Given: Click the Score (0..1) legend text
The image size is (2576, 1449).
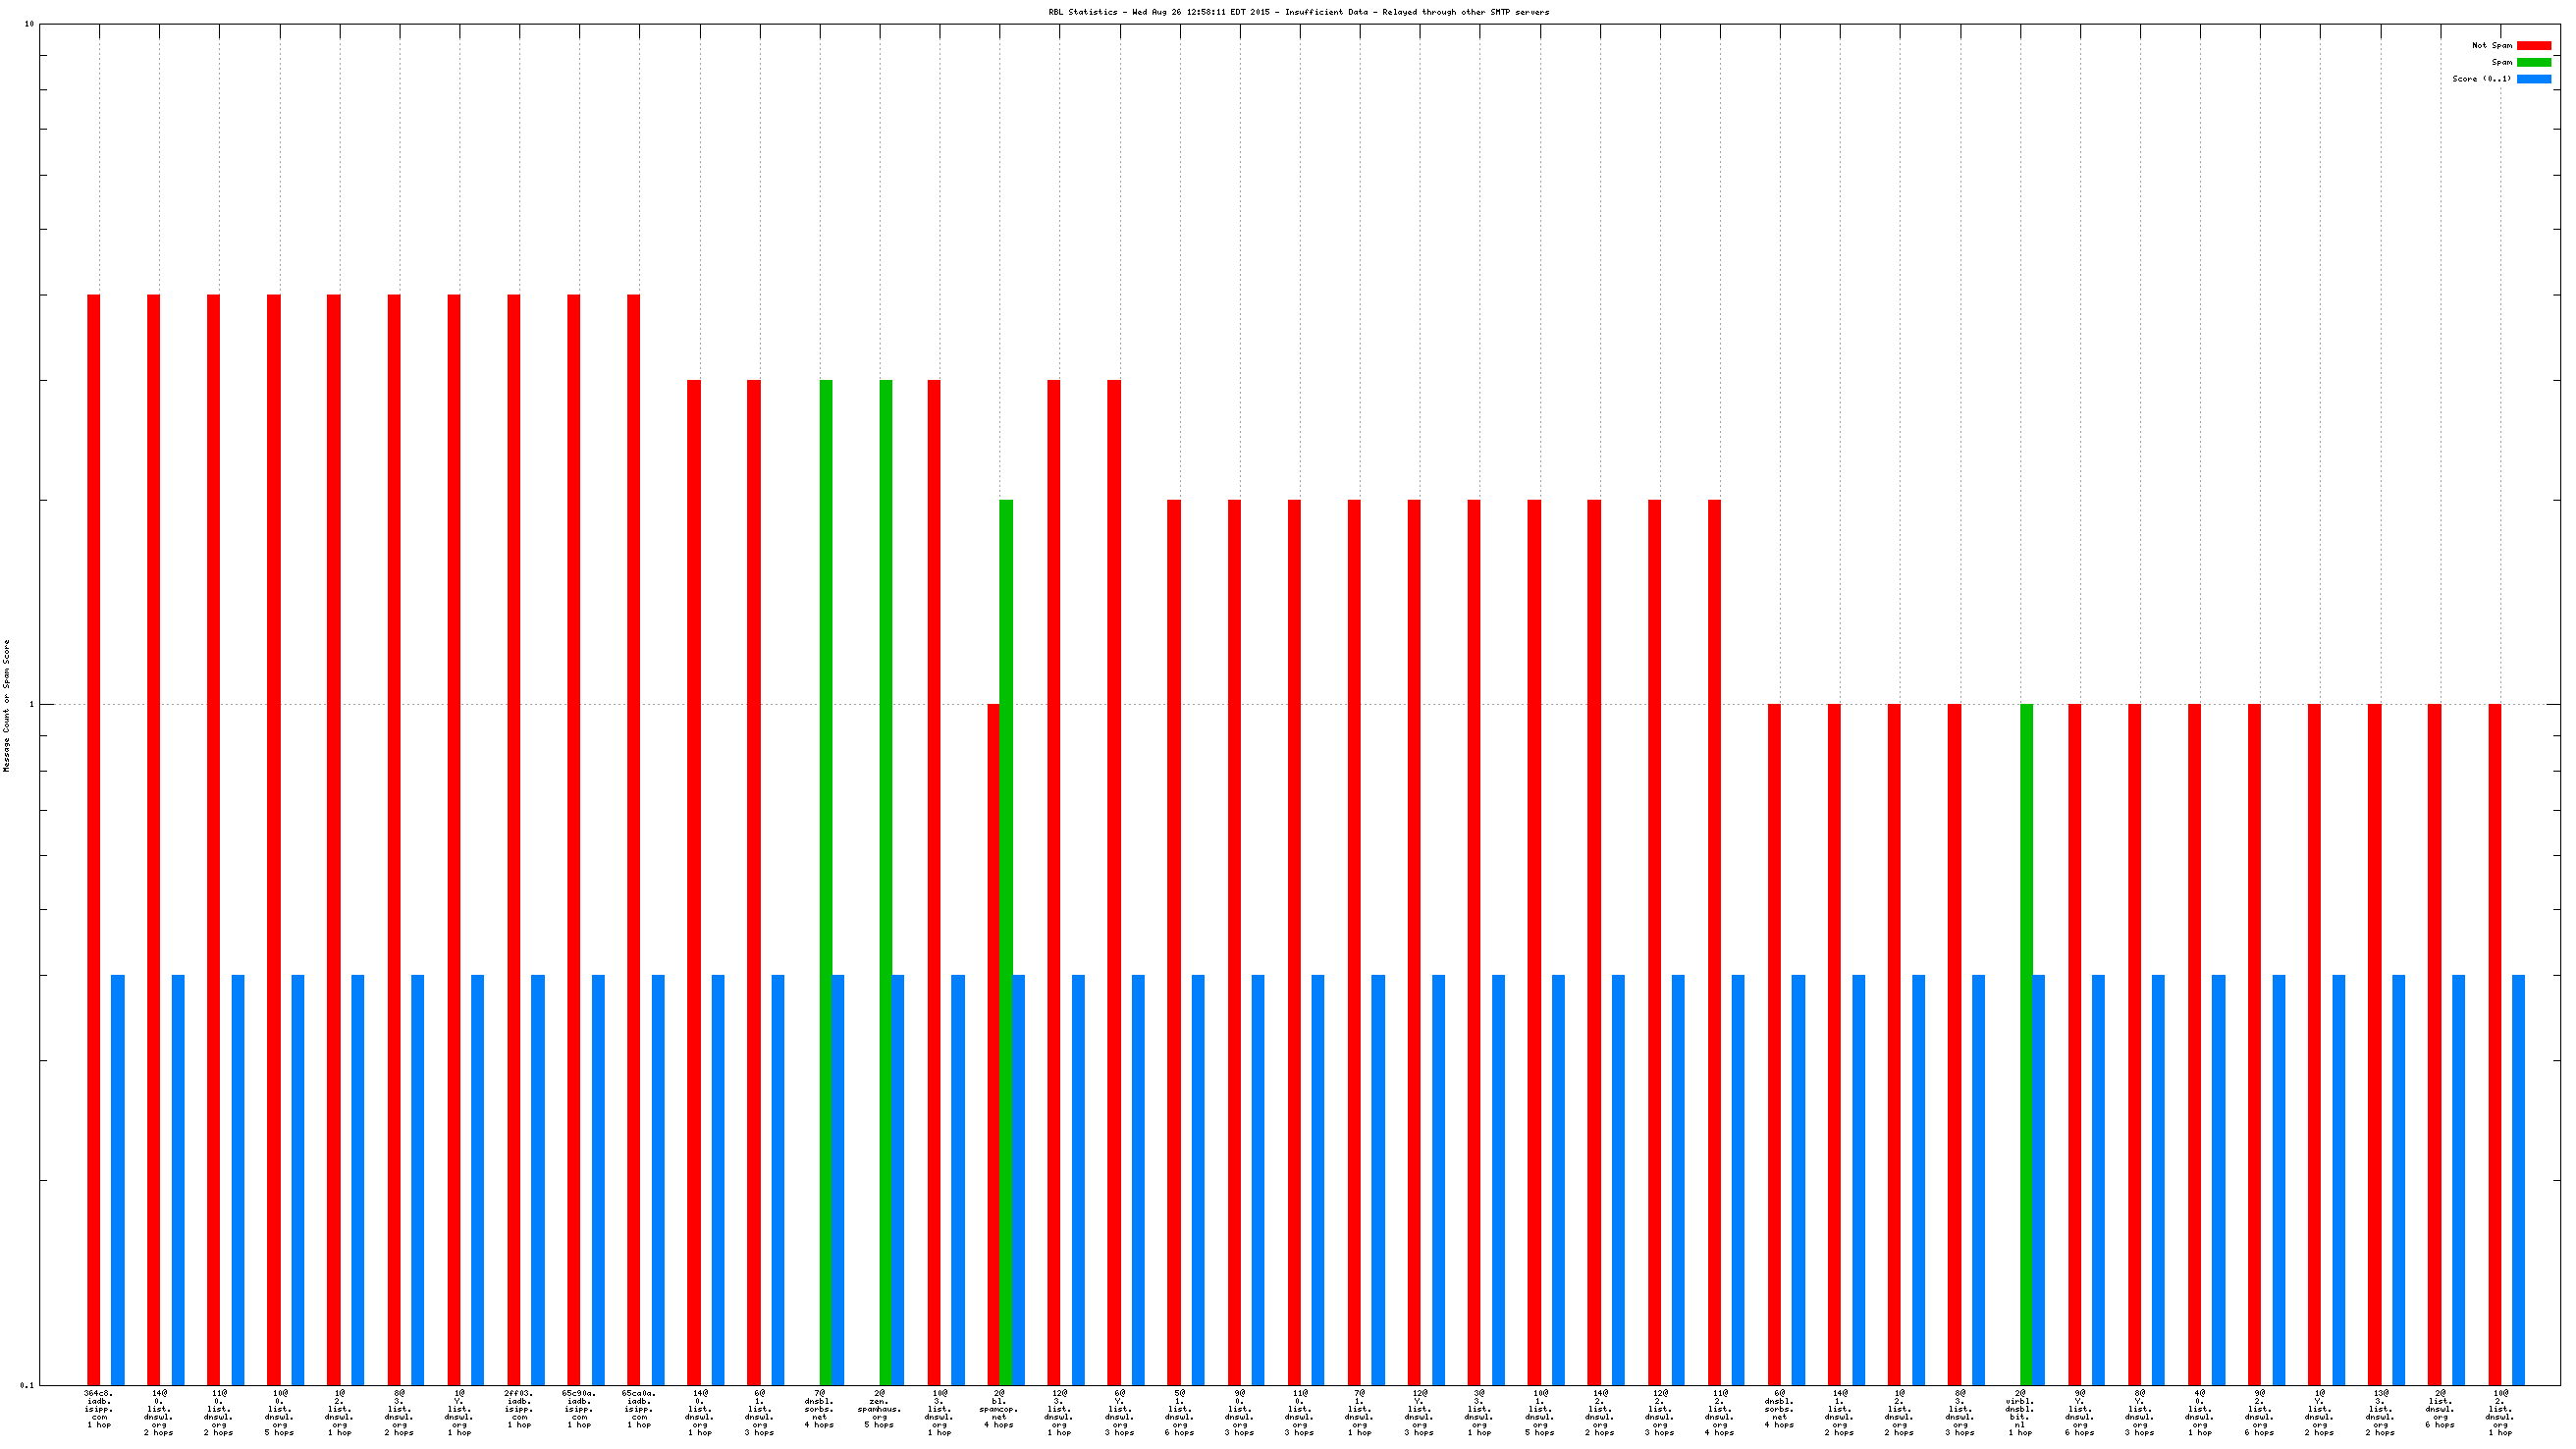Looking at the screenshot, I should click(x=2481, y=79).
